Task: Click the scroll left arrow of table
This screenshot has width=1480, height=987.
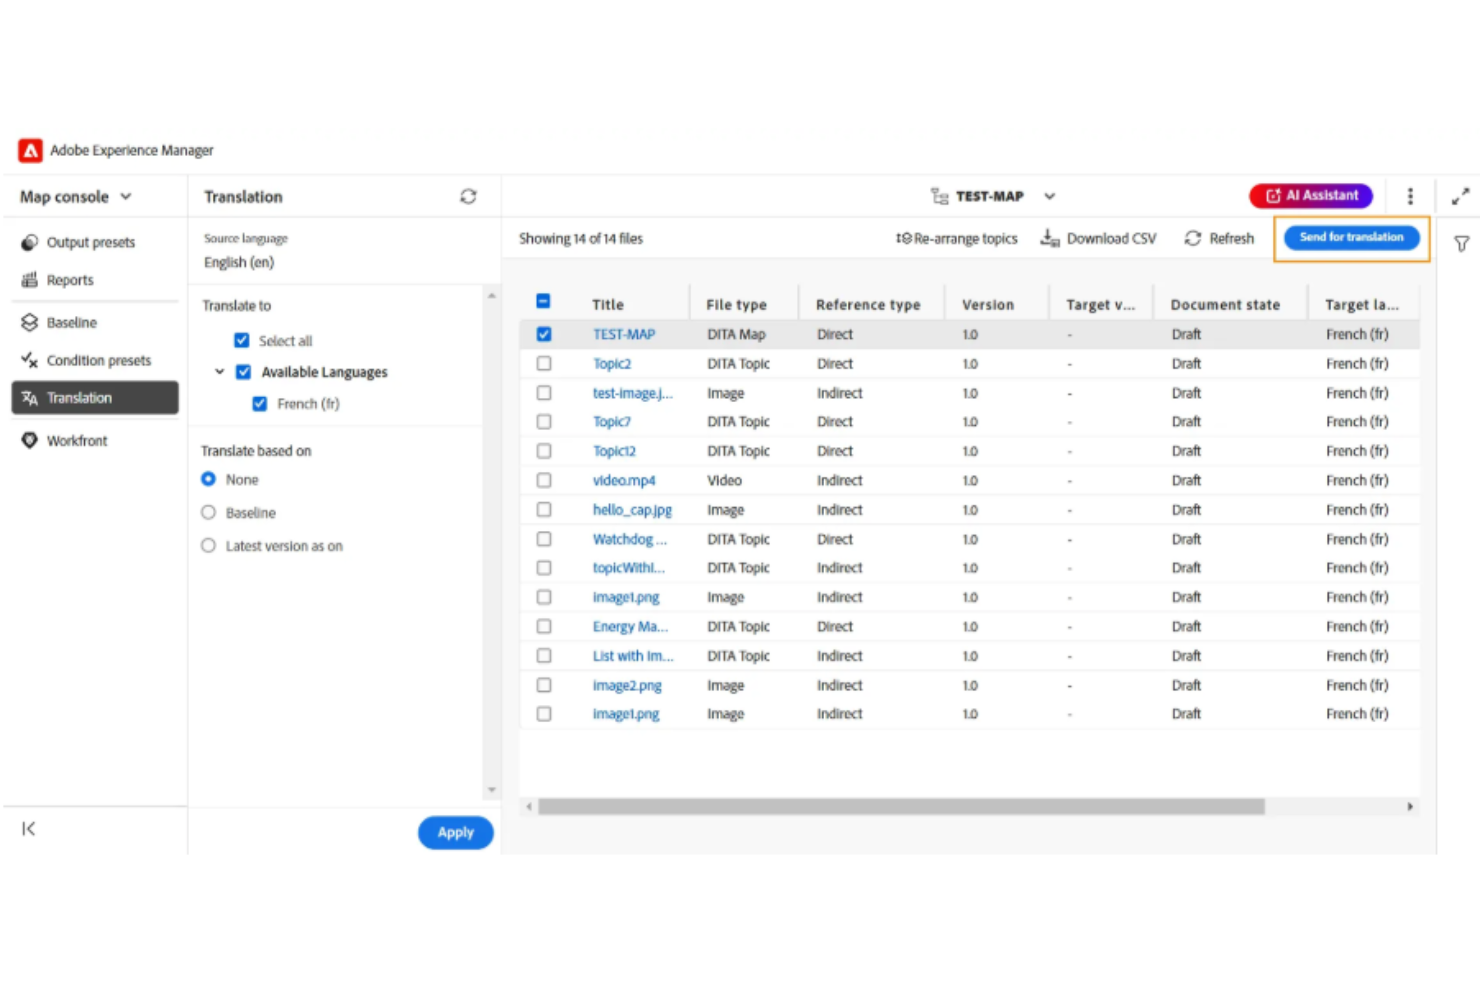Action: pyautogui.click(x=529, y=806)
